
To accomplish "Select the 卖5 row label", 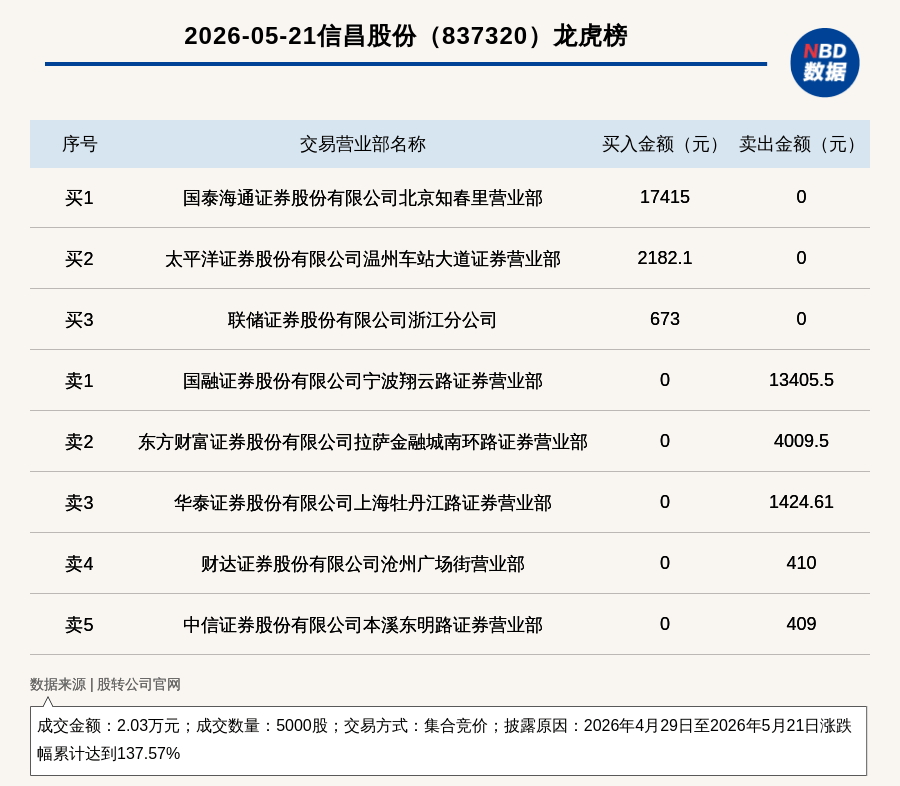I will point(79,625).
